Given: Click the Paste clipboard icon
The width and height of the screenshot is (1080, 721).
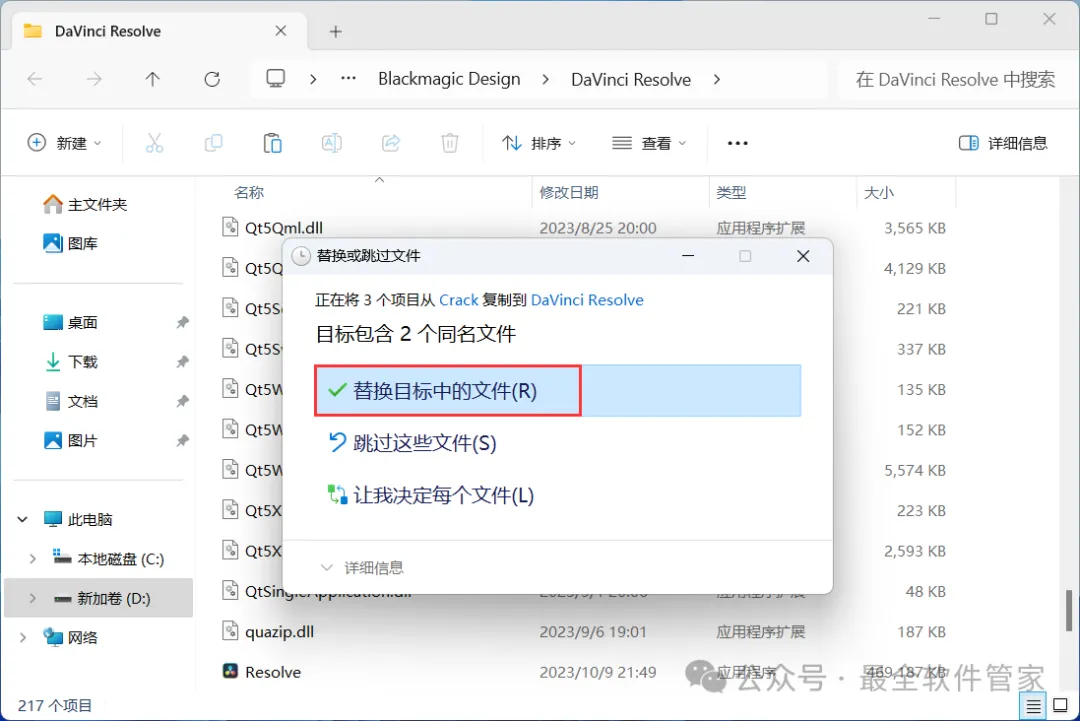Looking at the screenshot, I should [273, 143].
